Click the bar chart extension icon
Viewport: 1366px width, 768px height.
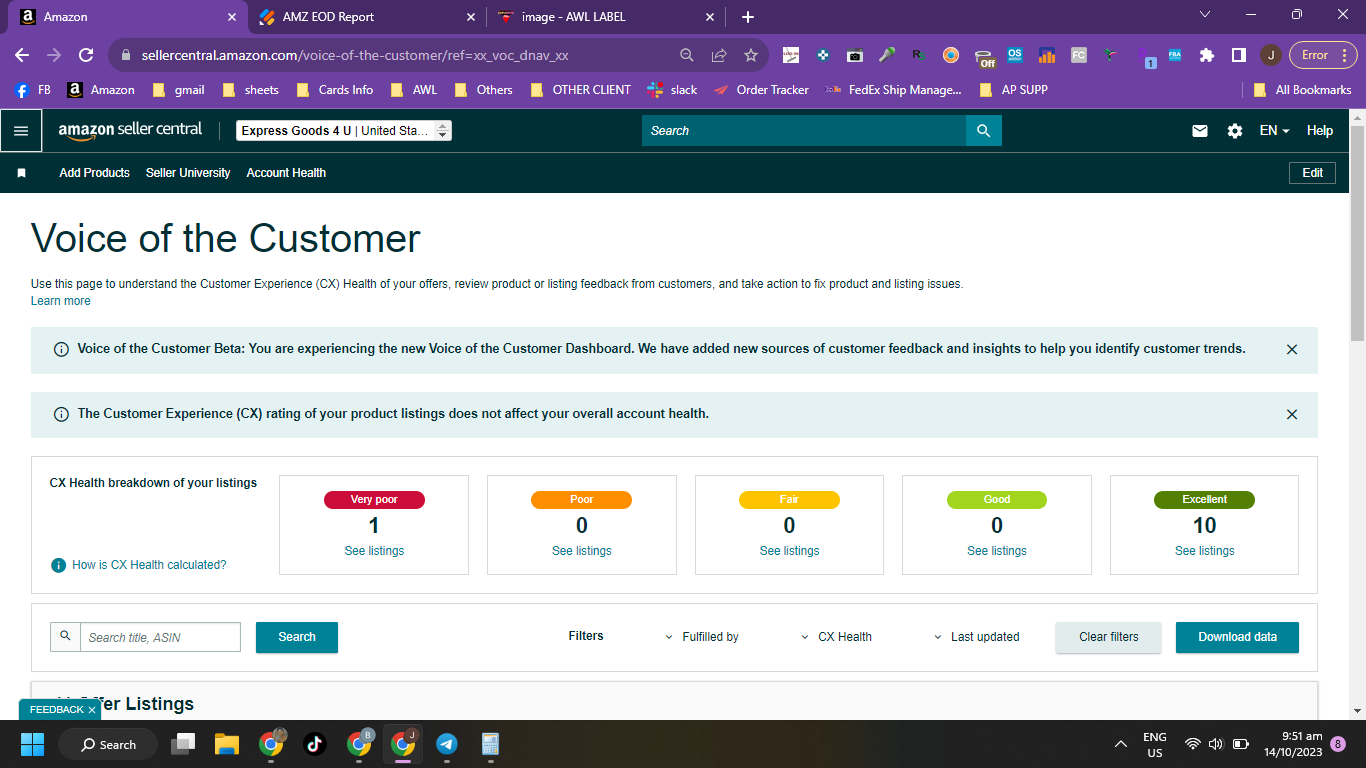coord(1047,55)
